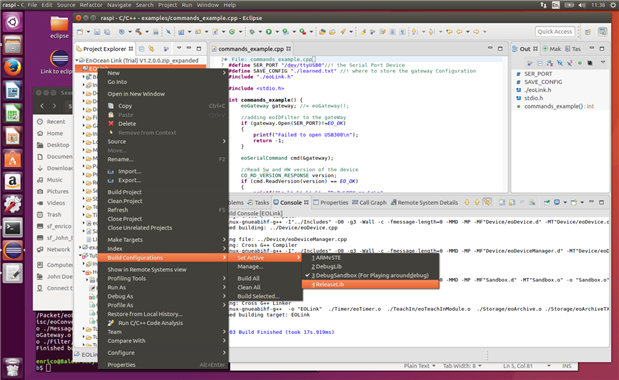619x380 pixels.
Task: Expand folded comment at line 2
Action: (226, 59)
